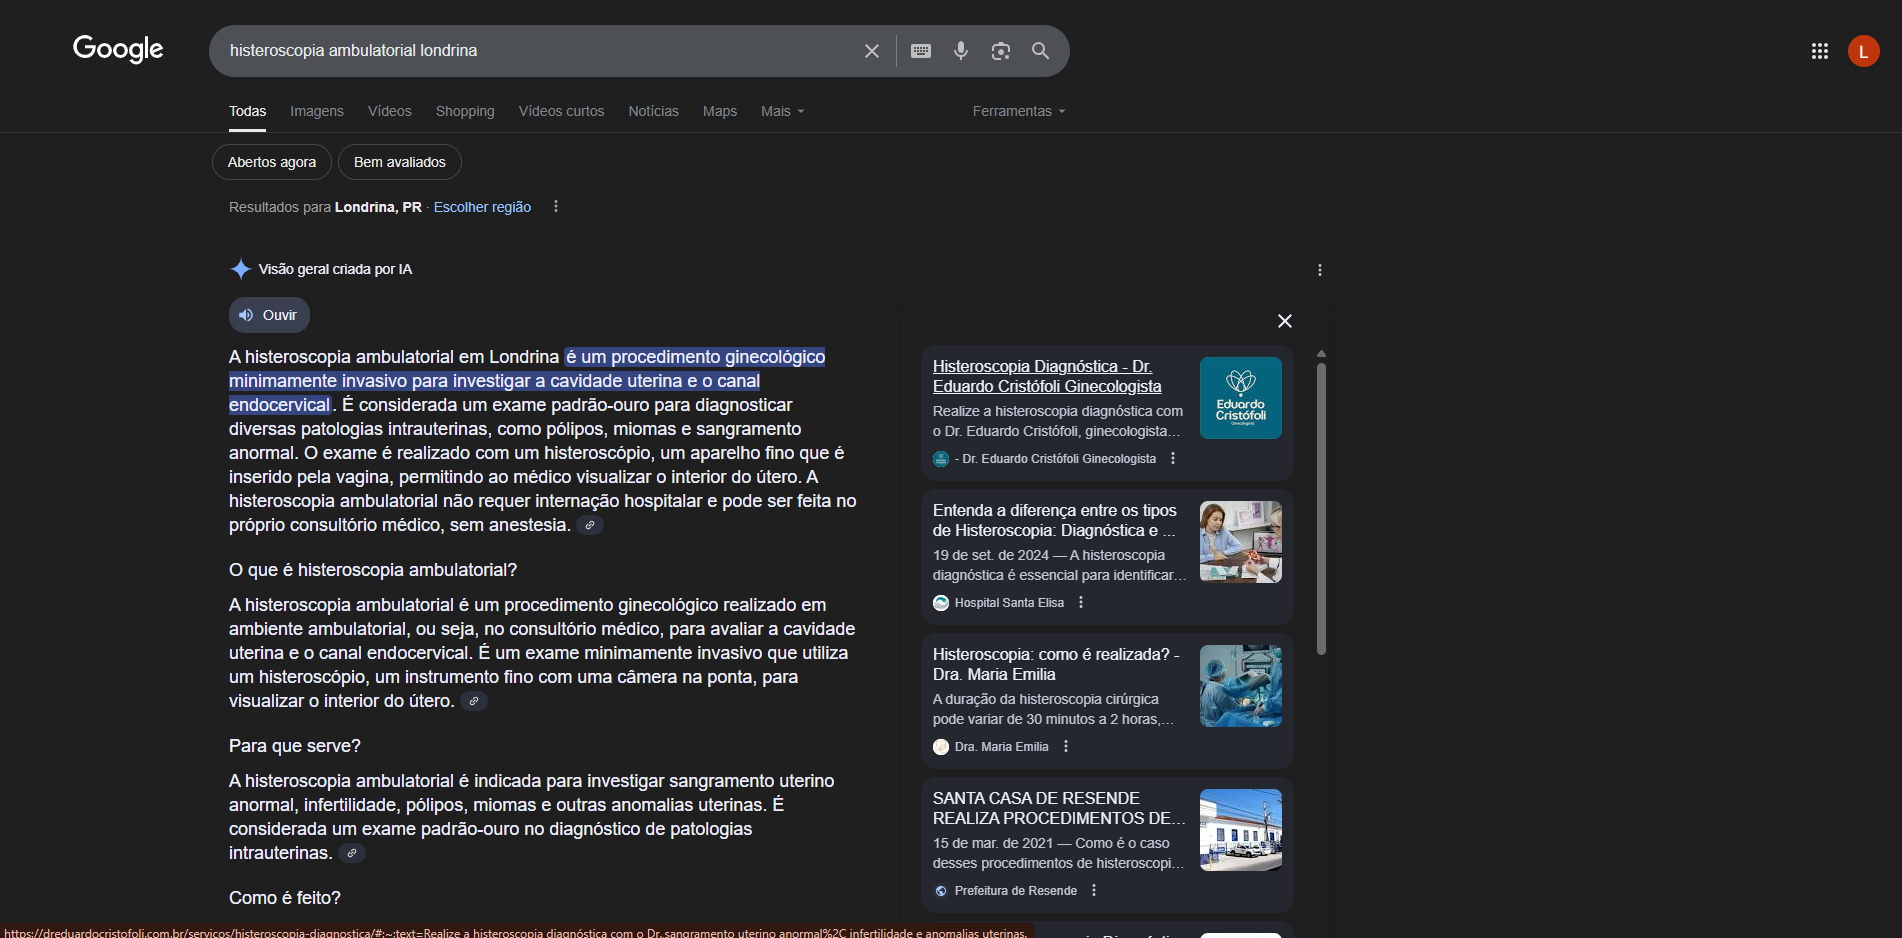Close the sources side panel
Viewport: 1902px width, 938px height.
coord(1285,321)
